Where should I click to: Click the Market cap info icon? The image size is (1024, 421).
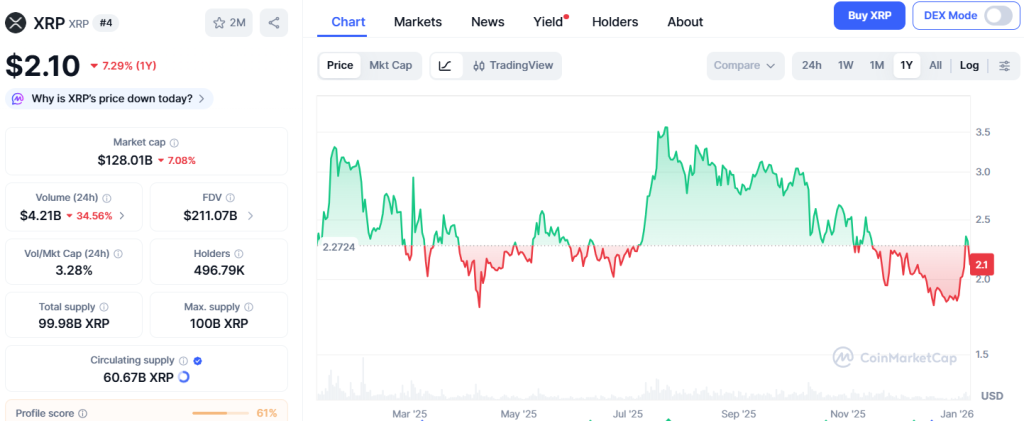[x=174, y=143]
